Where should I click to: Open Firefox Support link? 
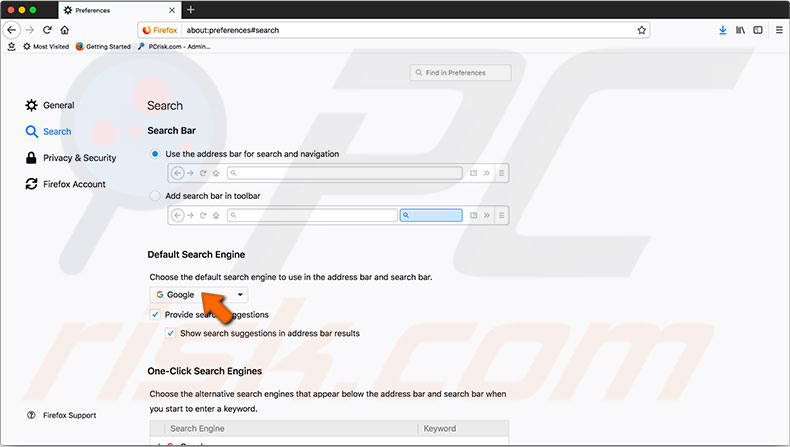[70, 415]
